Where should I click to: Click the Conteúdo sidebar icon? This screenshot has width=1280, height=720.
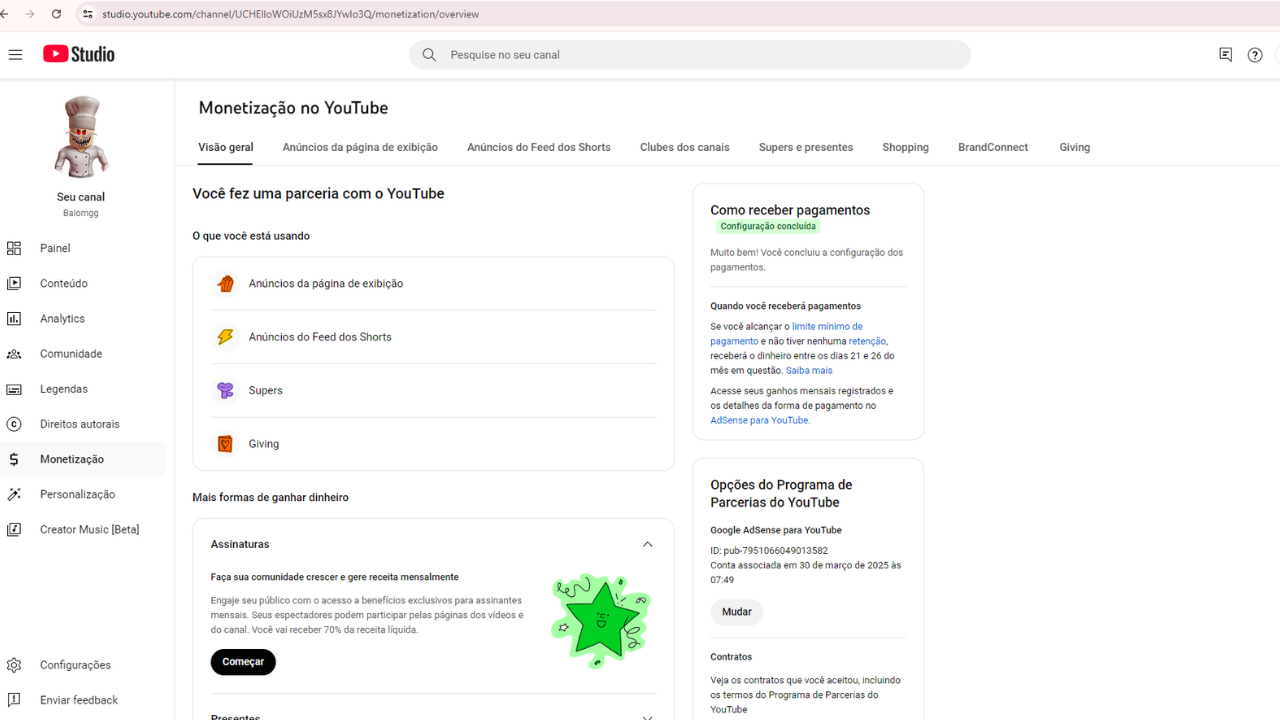click(14, 283)
